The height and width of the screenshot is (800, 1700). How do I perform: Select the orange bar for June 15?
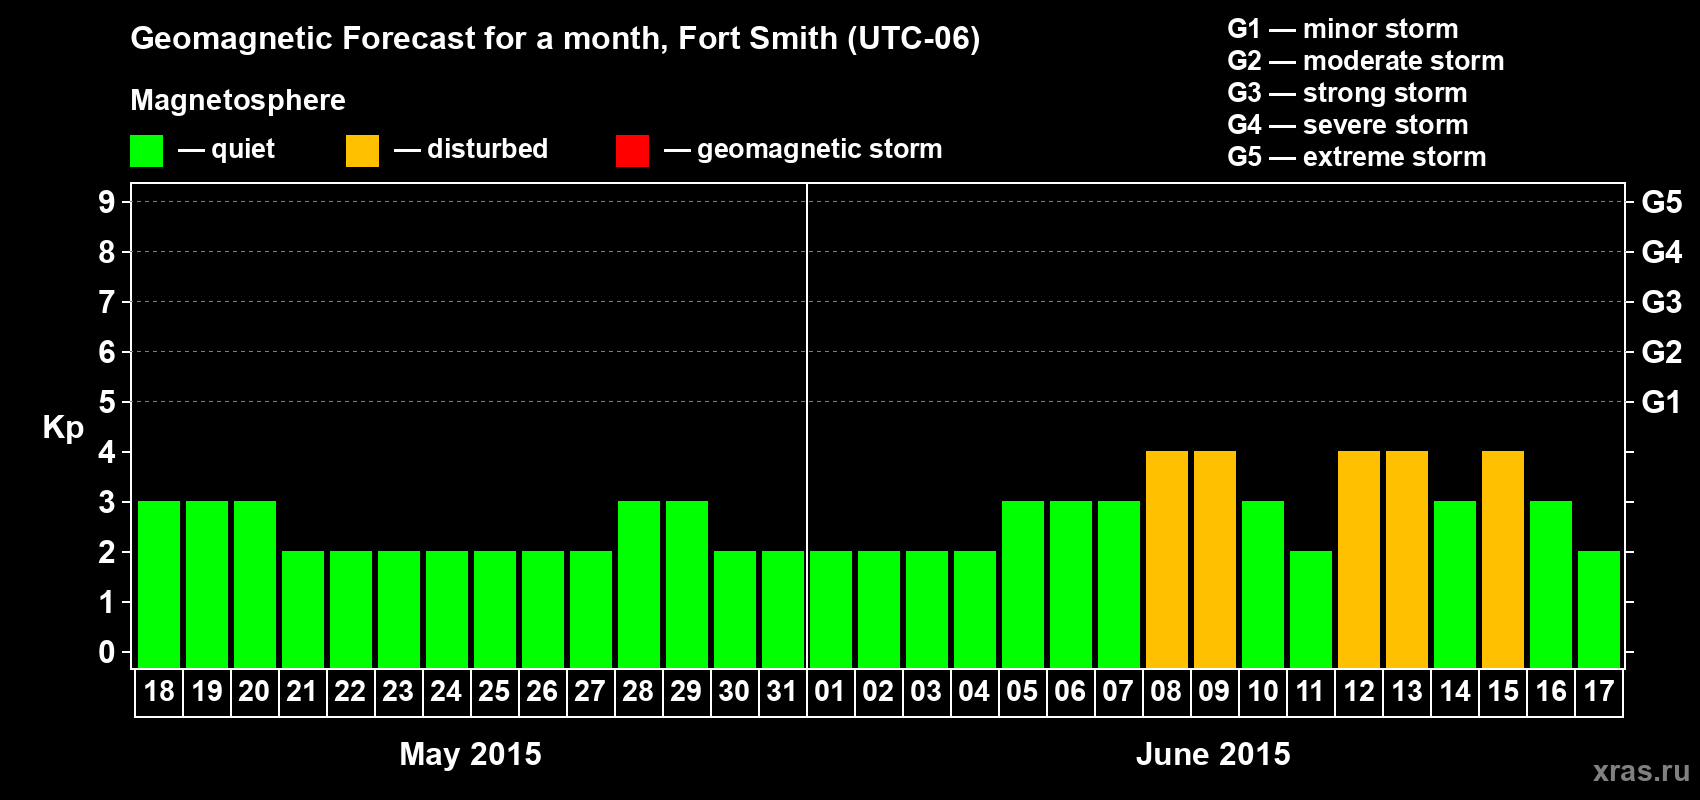(1503, 559)
